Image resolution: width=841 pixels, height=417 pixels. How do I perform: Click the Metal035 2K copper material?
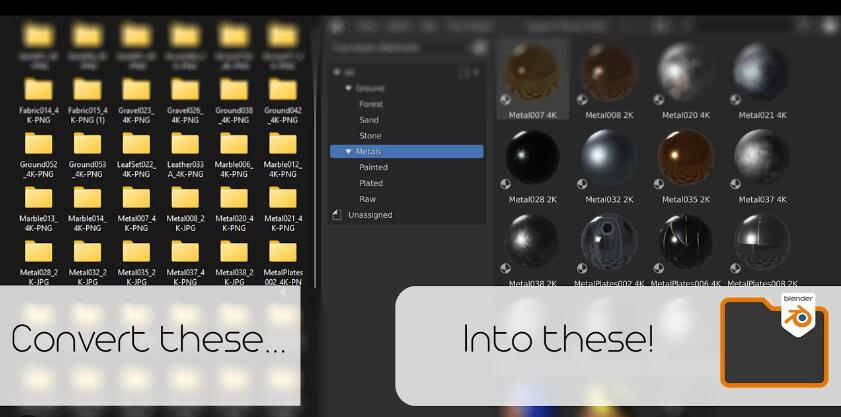coord(685,157)
